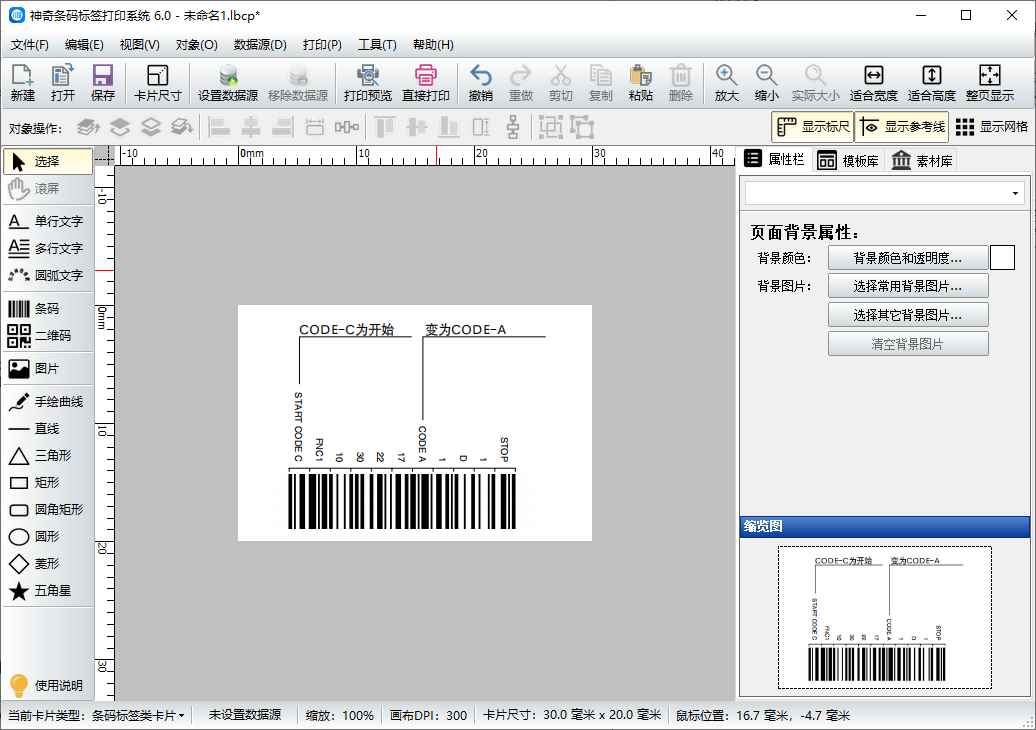Click 卡片尺寸: 30.0 毫米 x 20.0 毫米 status
The height and width of the screenshot is (730, 1036).
pos(572,715)
